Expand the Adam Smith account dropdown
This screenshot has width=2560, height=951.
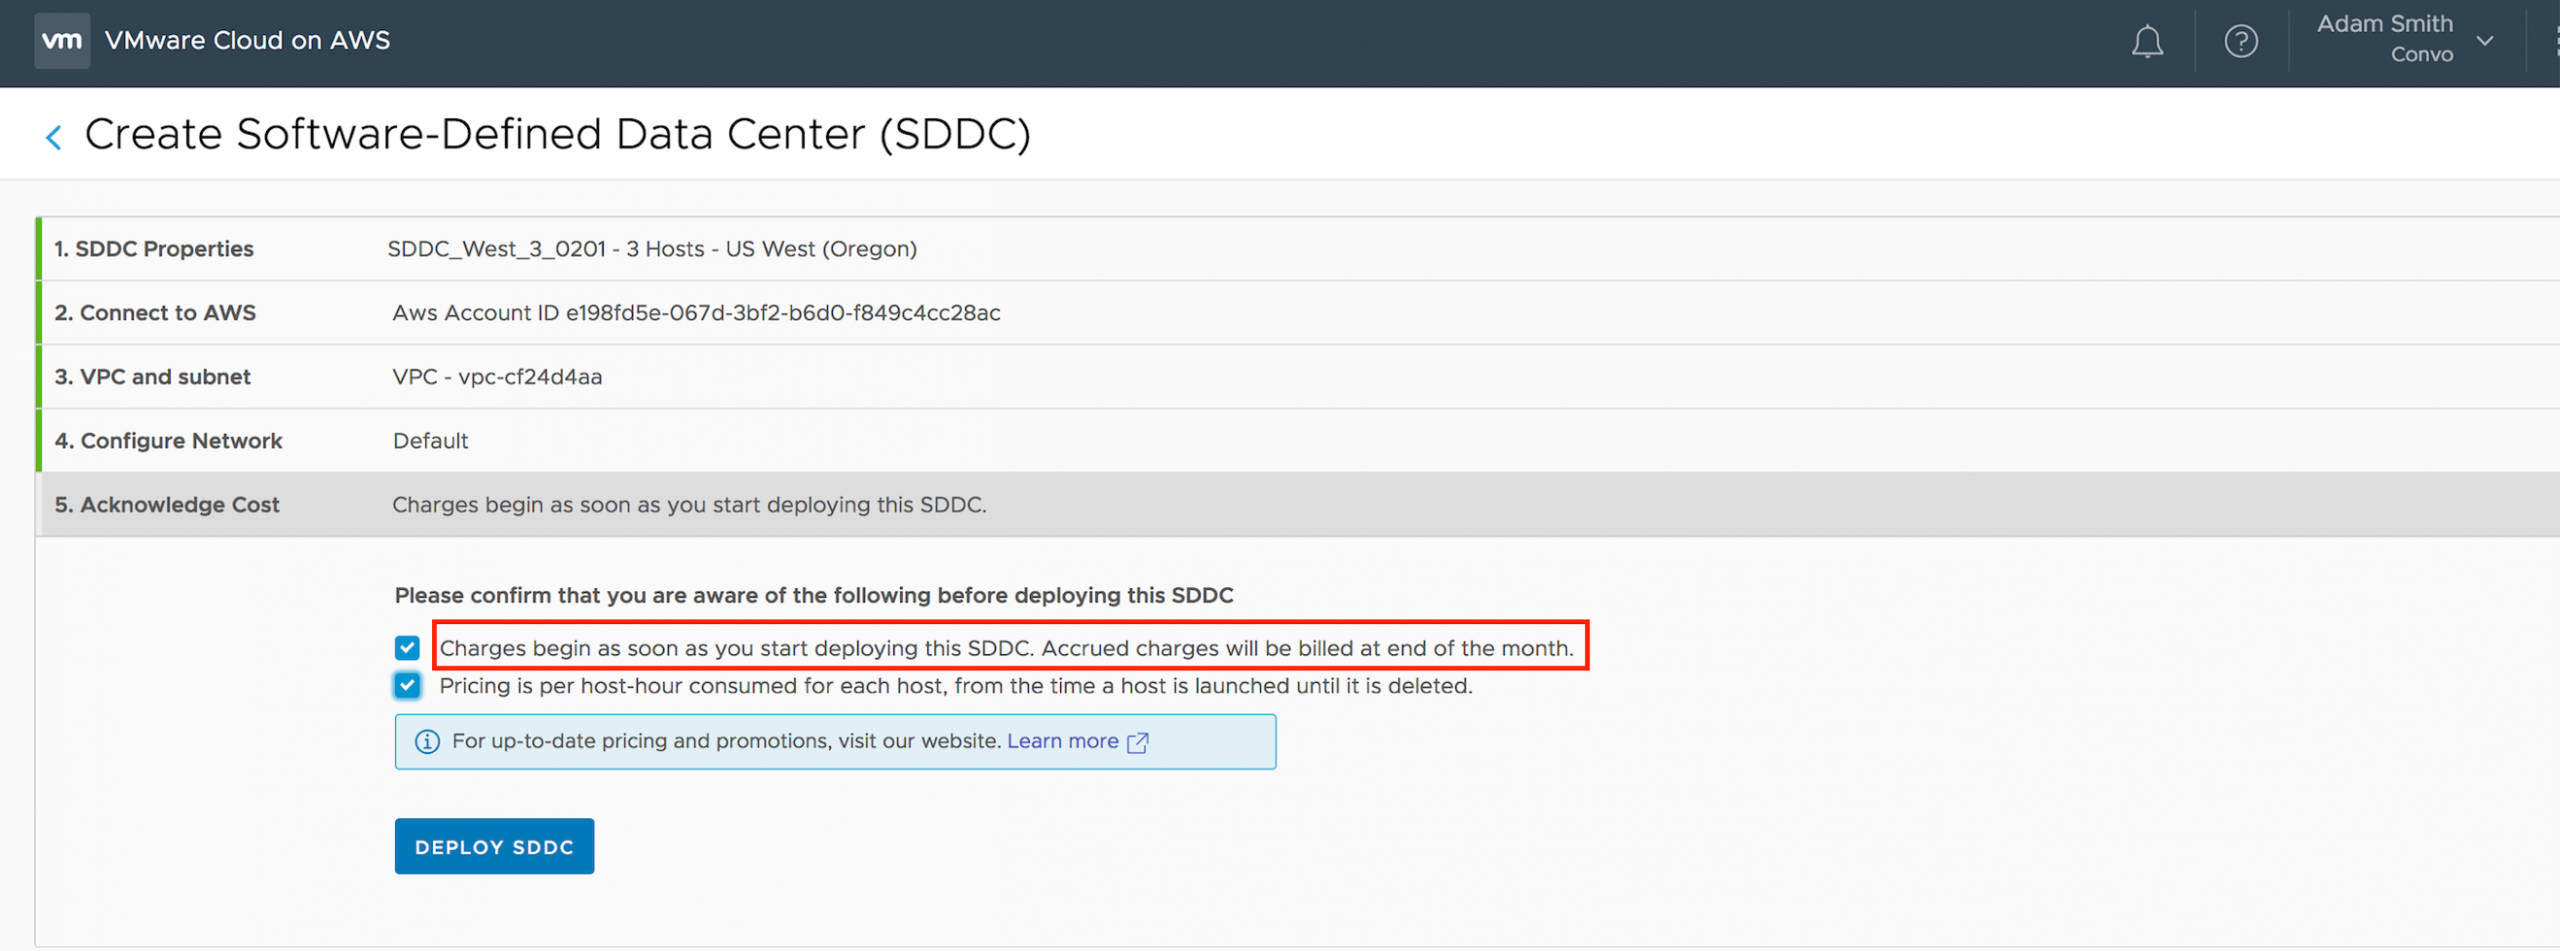click(2485, 41)
